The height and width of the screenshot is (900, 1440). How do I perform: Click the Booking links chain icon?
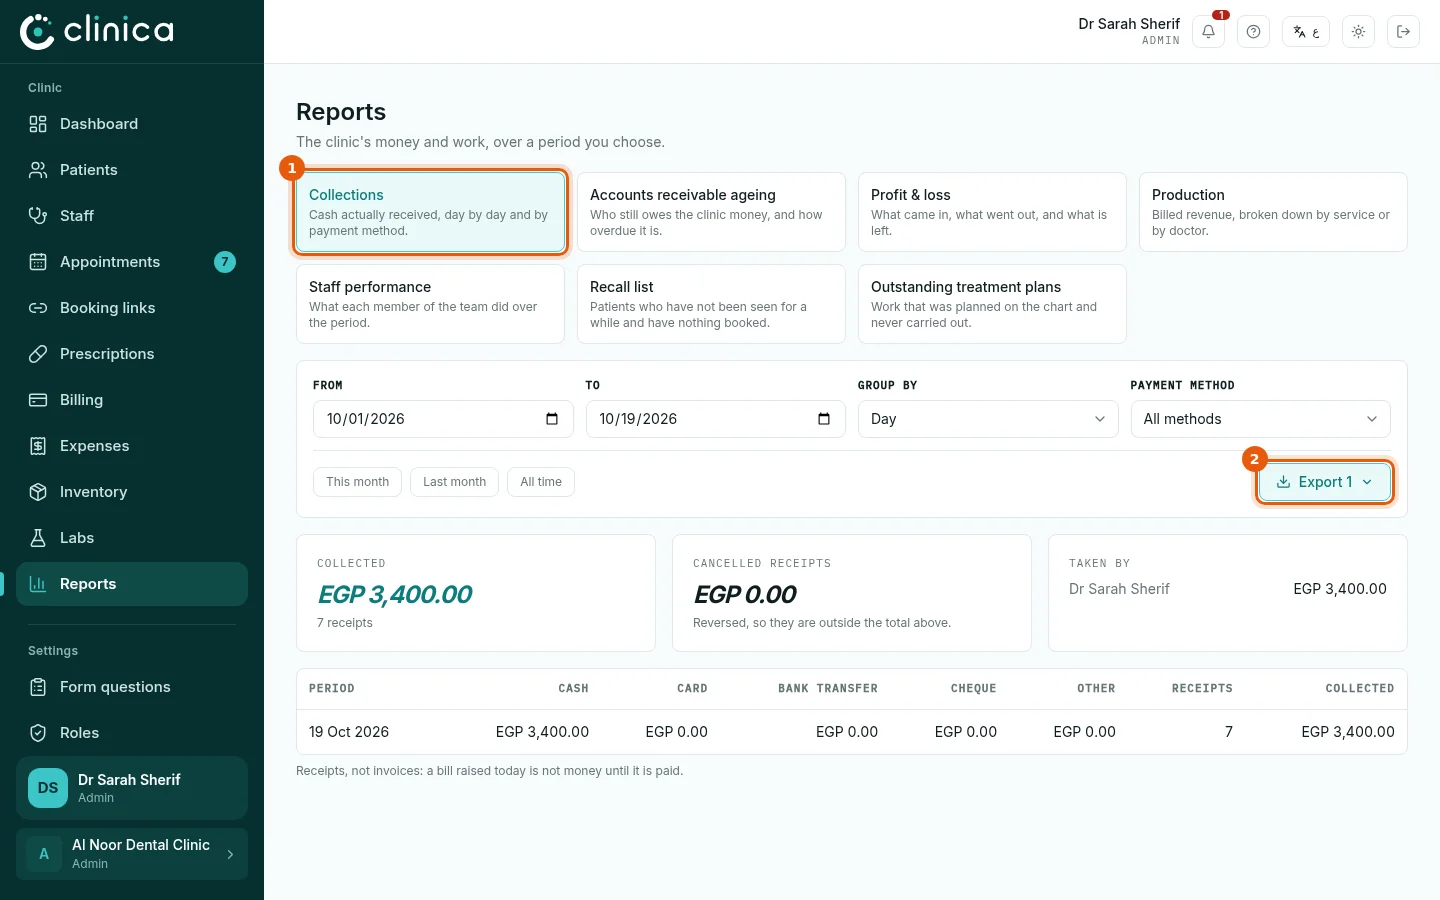tap(38, 308)
